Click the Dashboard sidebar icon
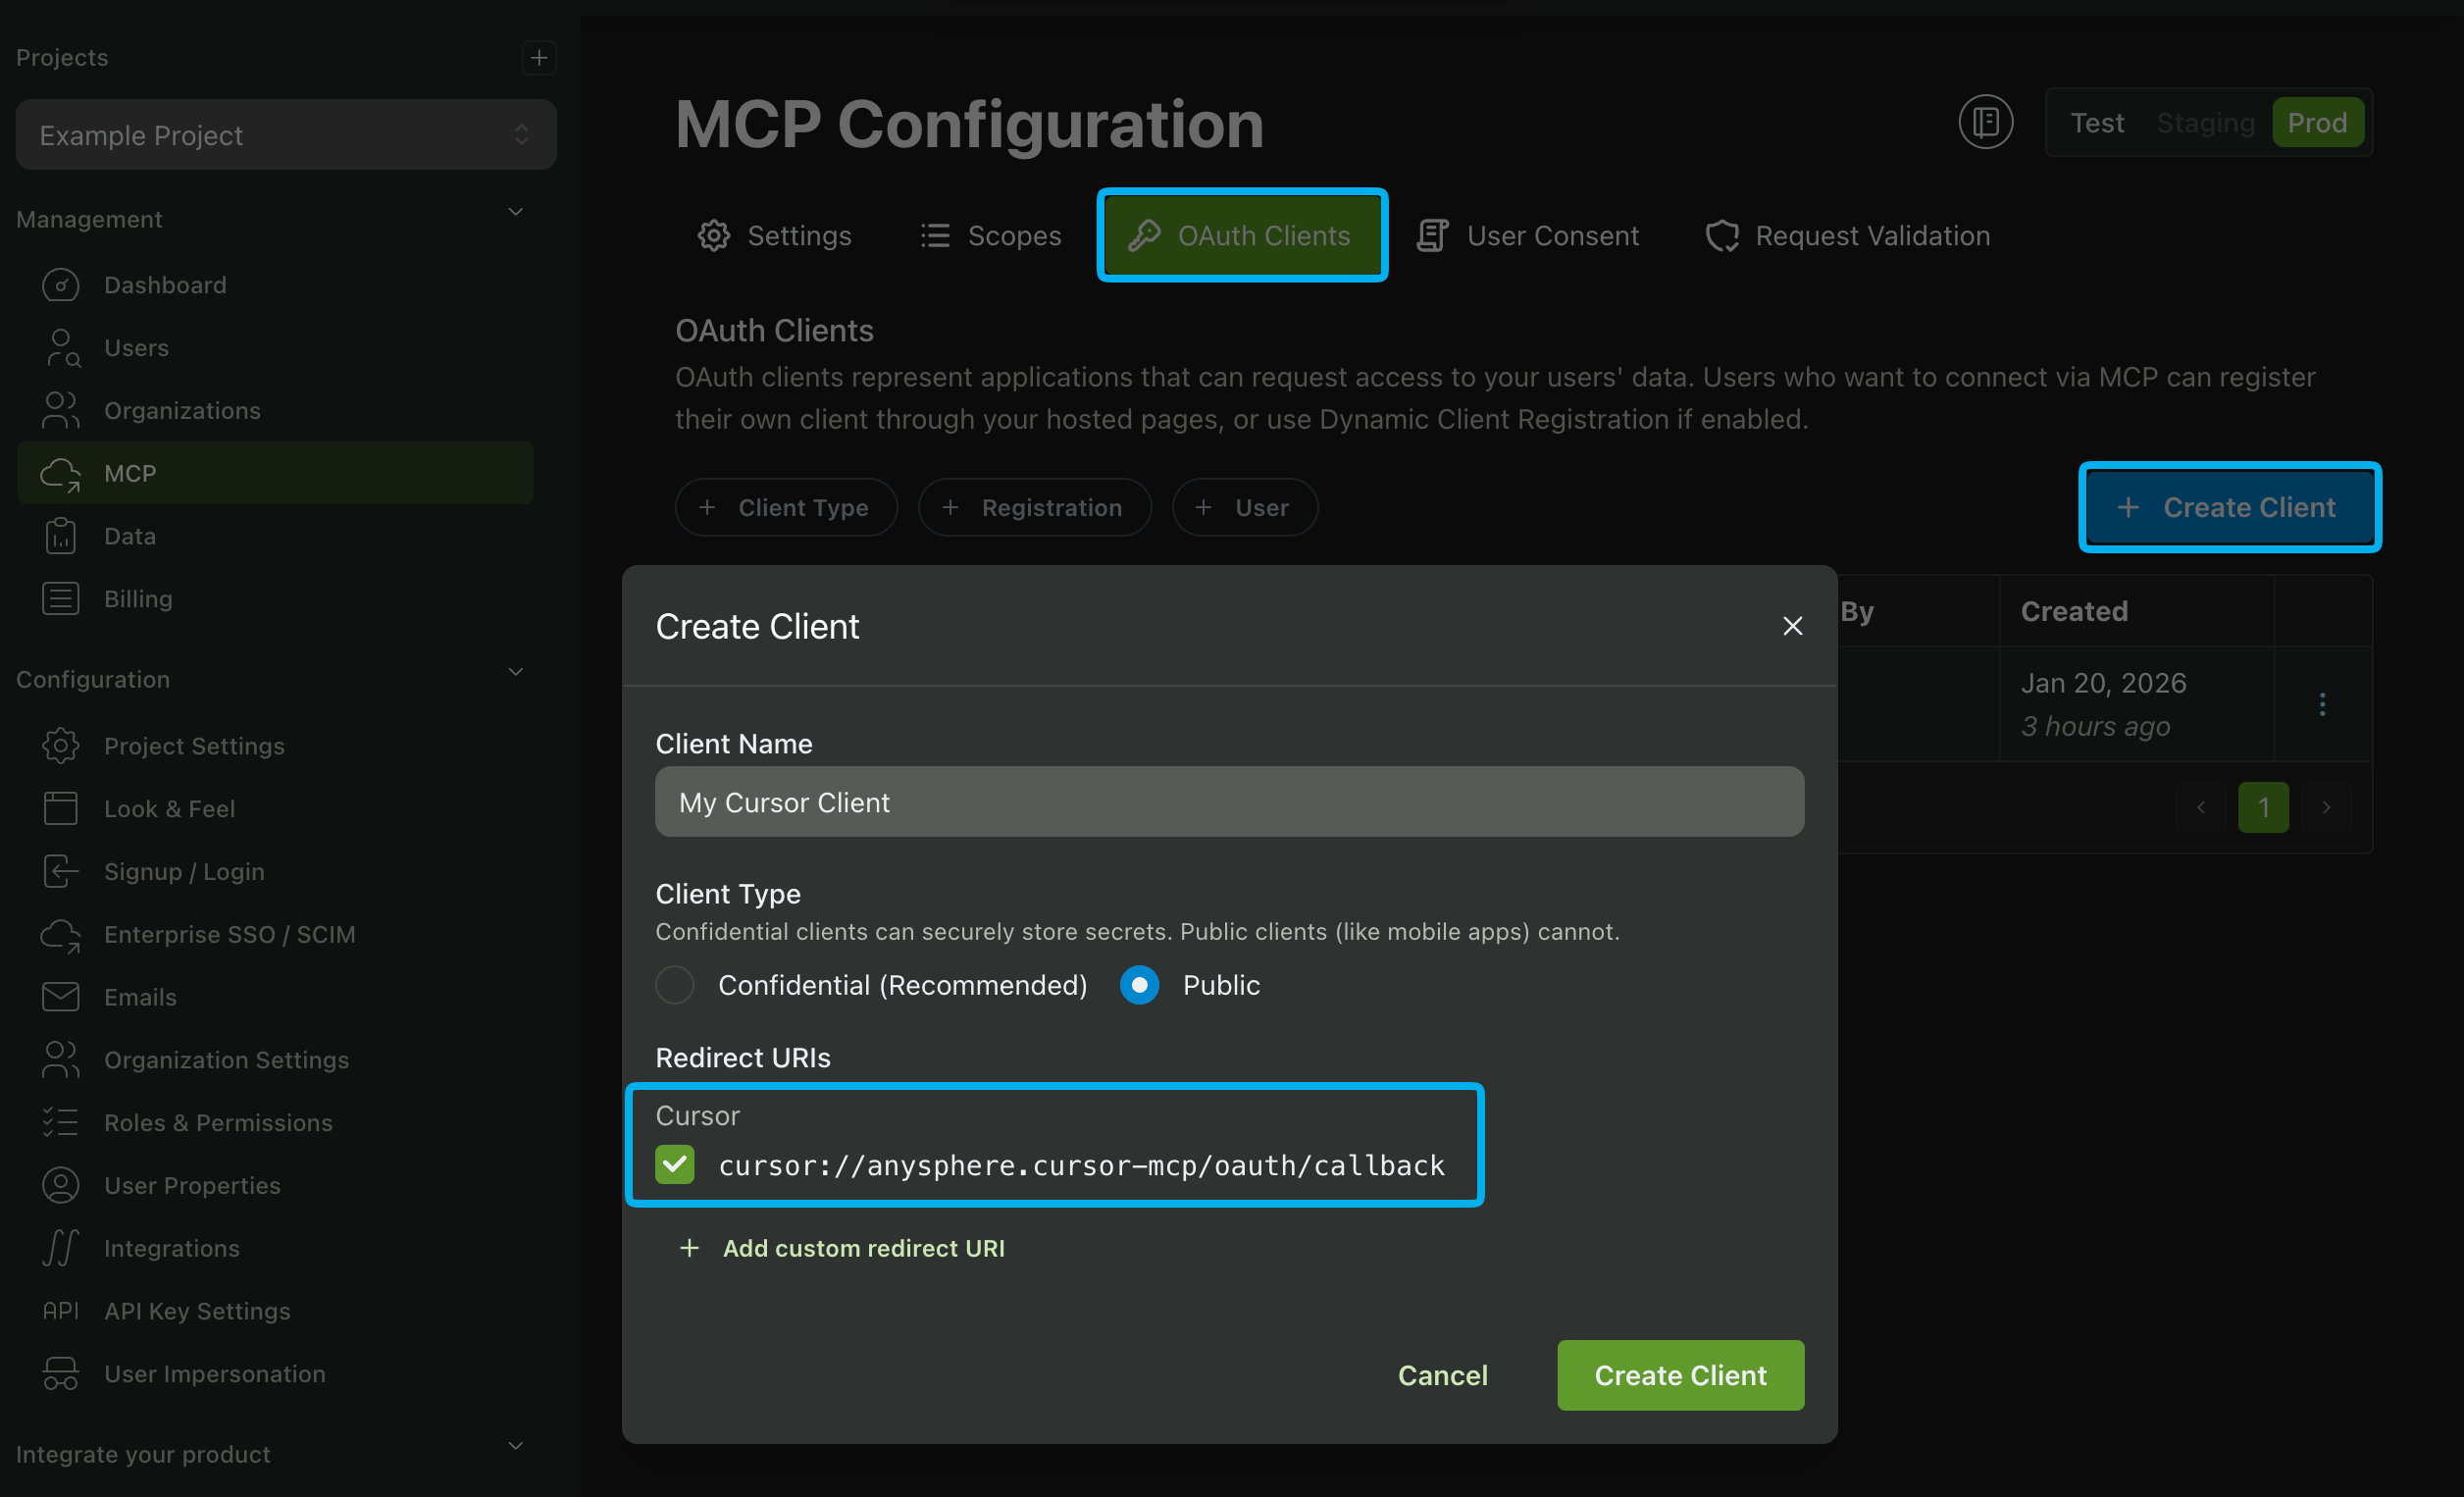This screenshot has width=2464, height=1497. coord(61,285)
